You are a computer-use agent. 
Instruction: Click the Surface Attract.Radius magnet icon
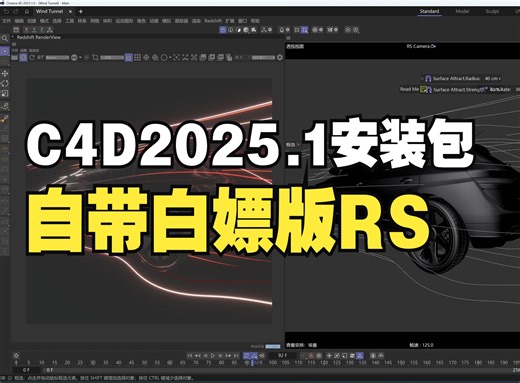[x=428, y=79]
